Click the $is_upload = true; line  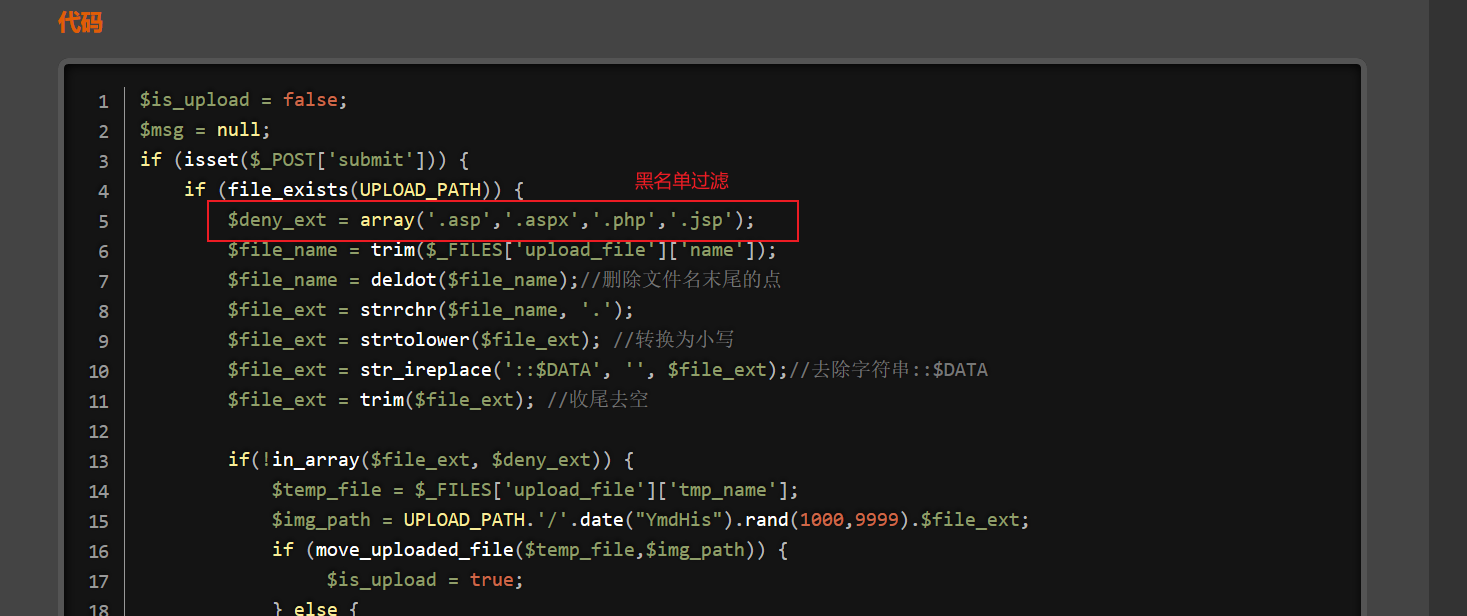click(425, 580)
